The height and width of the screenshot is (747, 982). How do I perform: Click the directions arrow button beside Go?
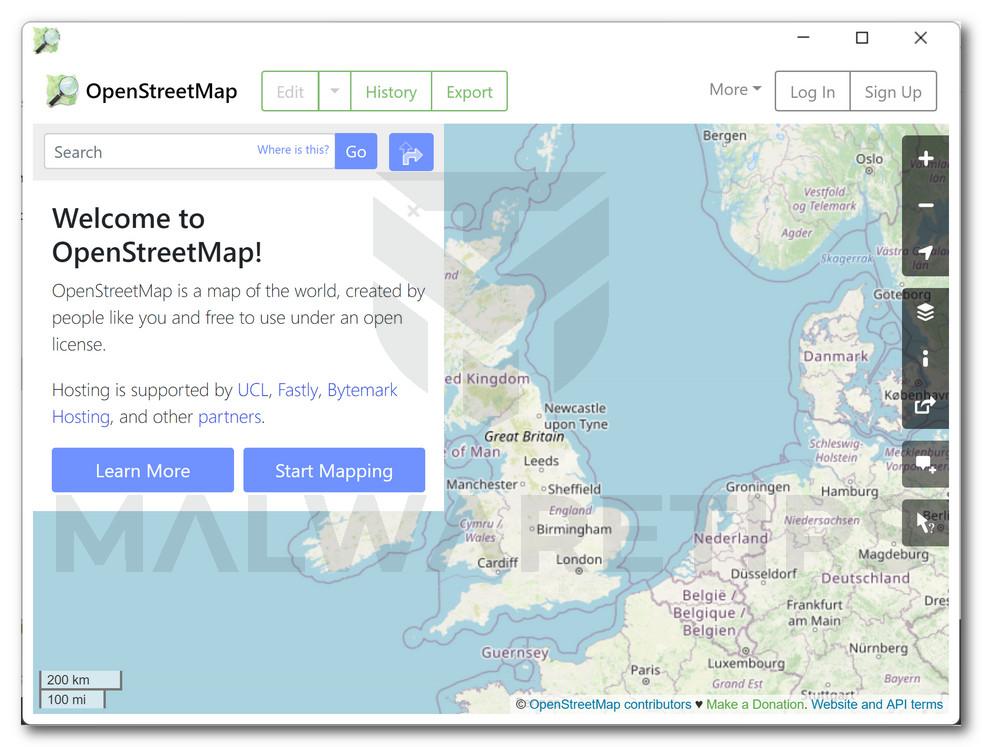tap(411, 152)
